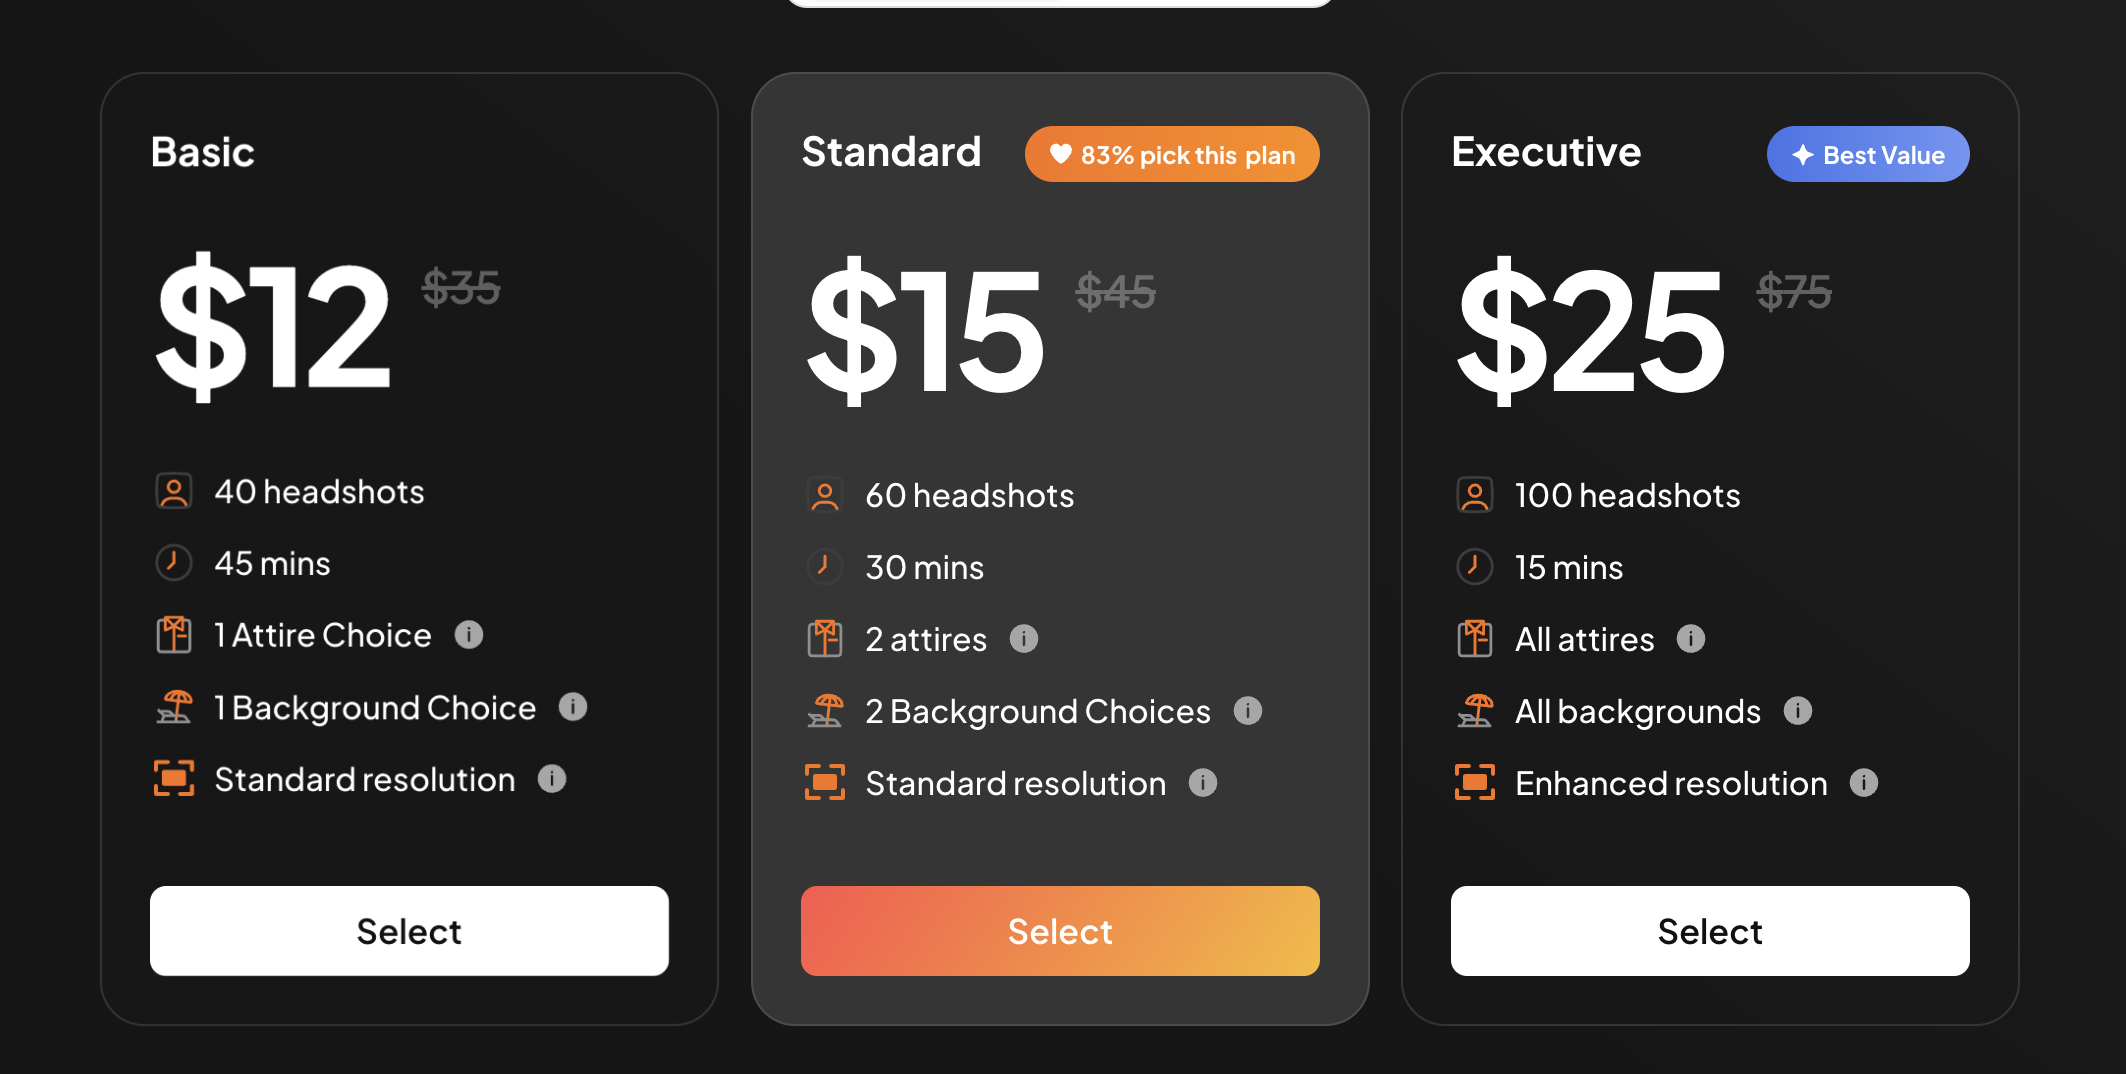Open info tooltip for All attires
Screen dimensions: 2126x1074
1692,639
